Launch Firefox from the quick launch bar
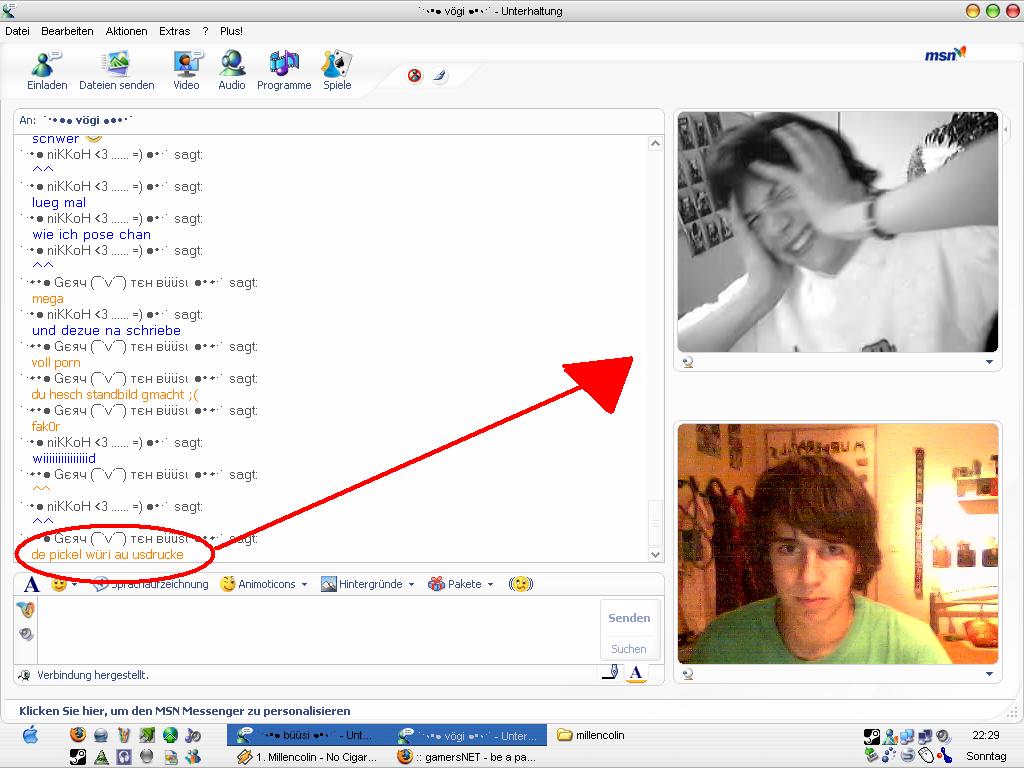Screen dimensions: 1024x768 coord(78,735)
